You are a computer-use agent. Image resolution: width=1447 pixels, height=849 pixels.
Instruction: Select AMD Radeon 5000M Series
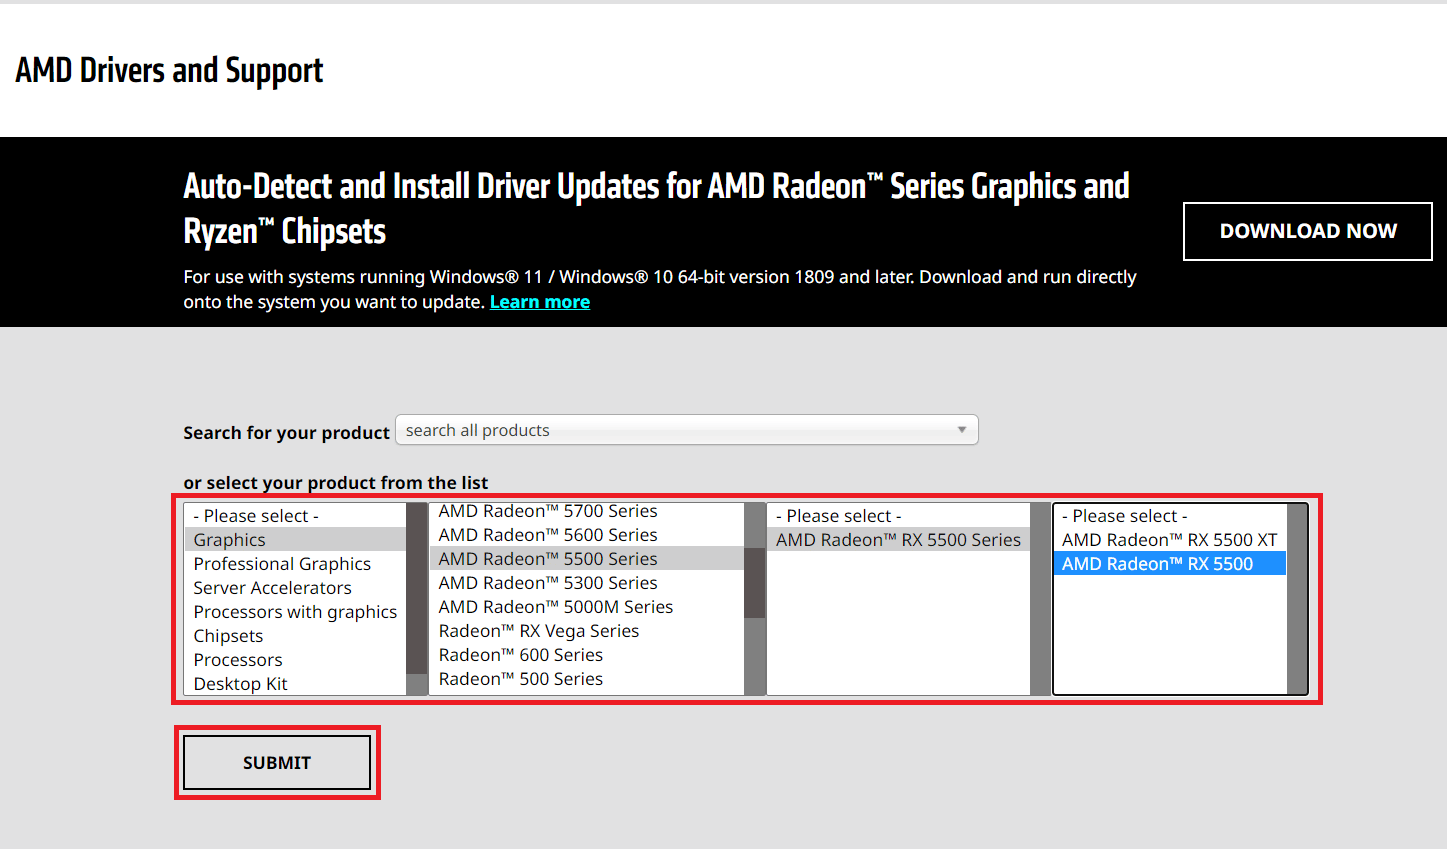tap(587, 607)
